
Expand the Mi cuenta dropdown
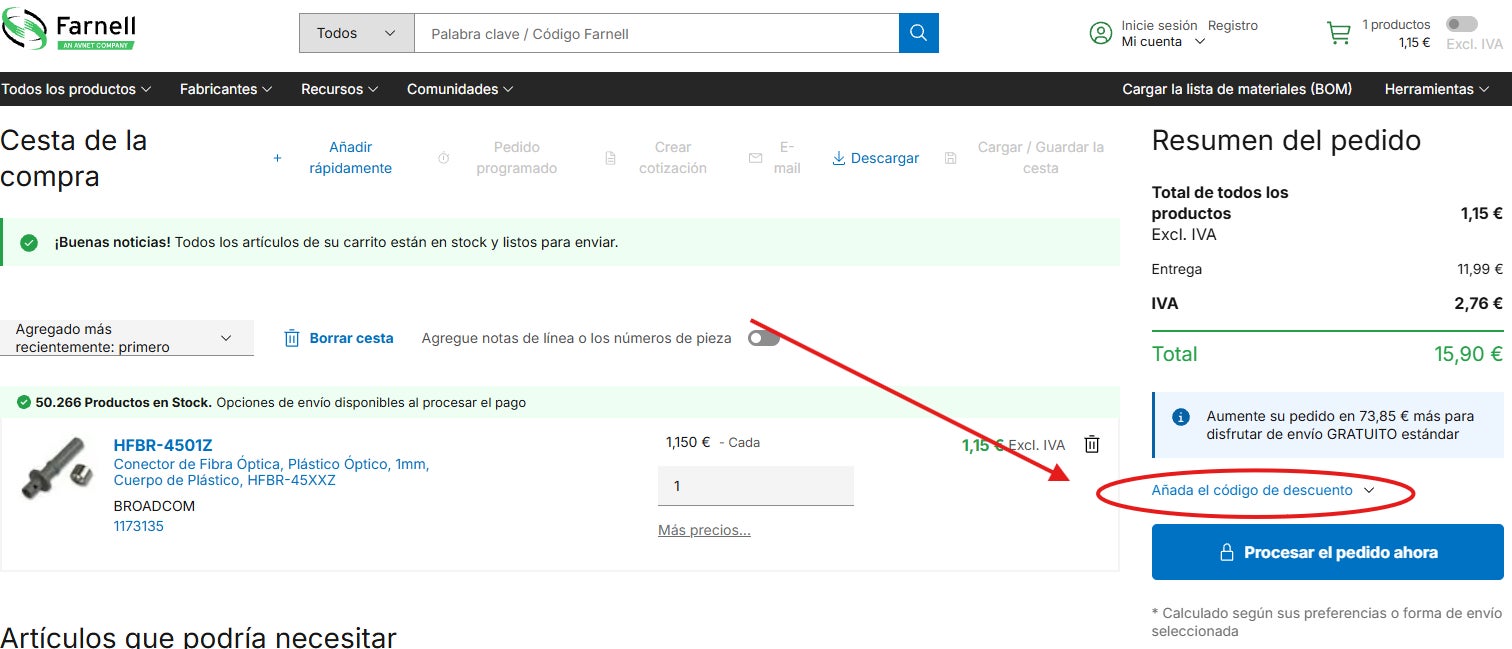pos(1163,42)
